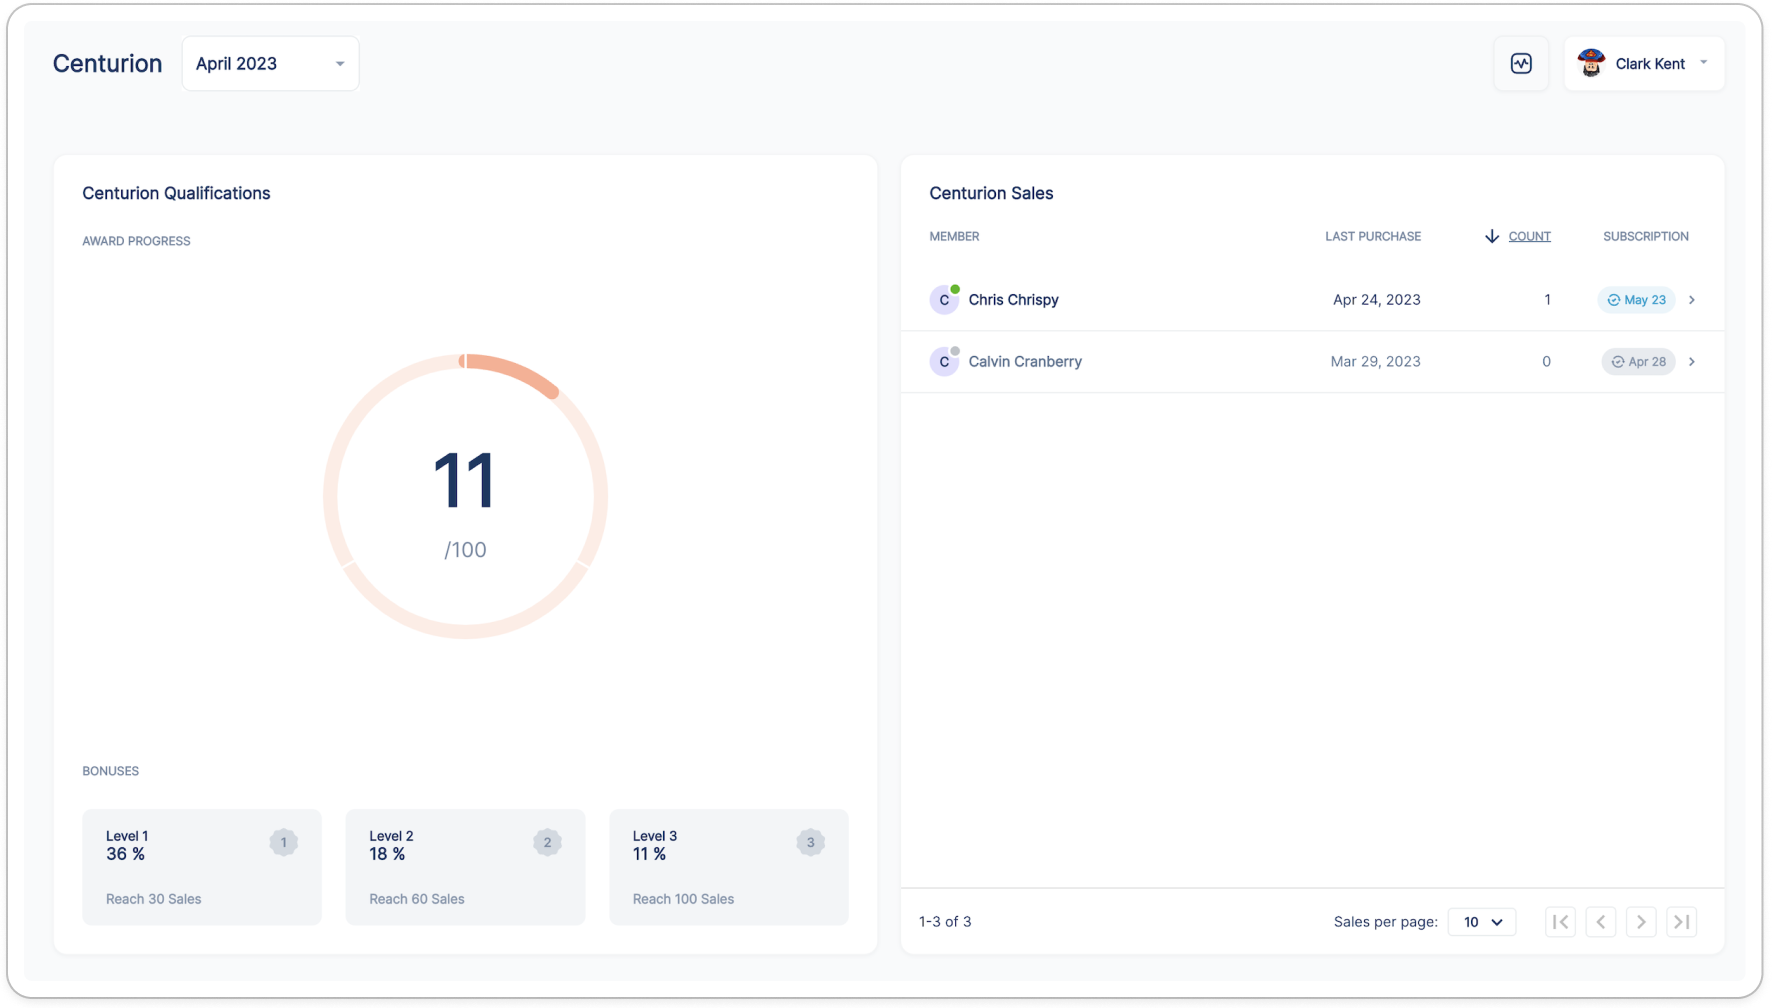Open the April 2023 month dropdown
The image size is (1775, 1008).
coord(270,64)
